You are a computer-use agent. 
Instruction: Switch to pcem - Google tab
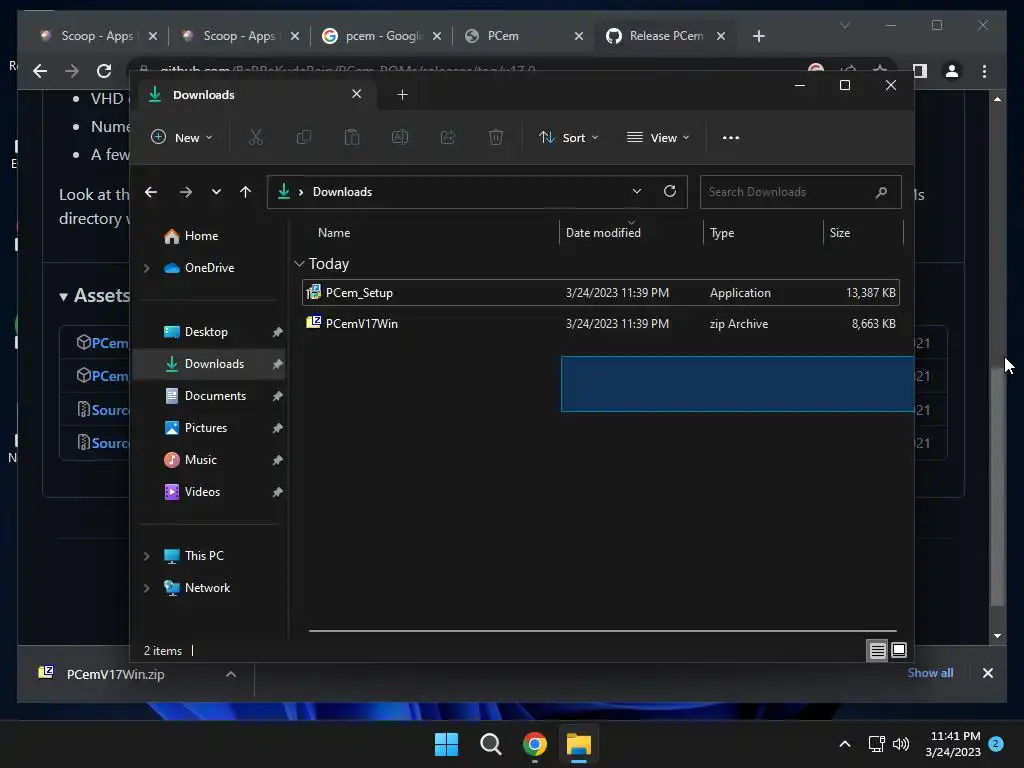coord(382,36)
